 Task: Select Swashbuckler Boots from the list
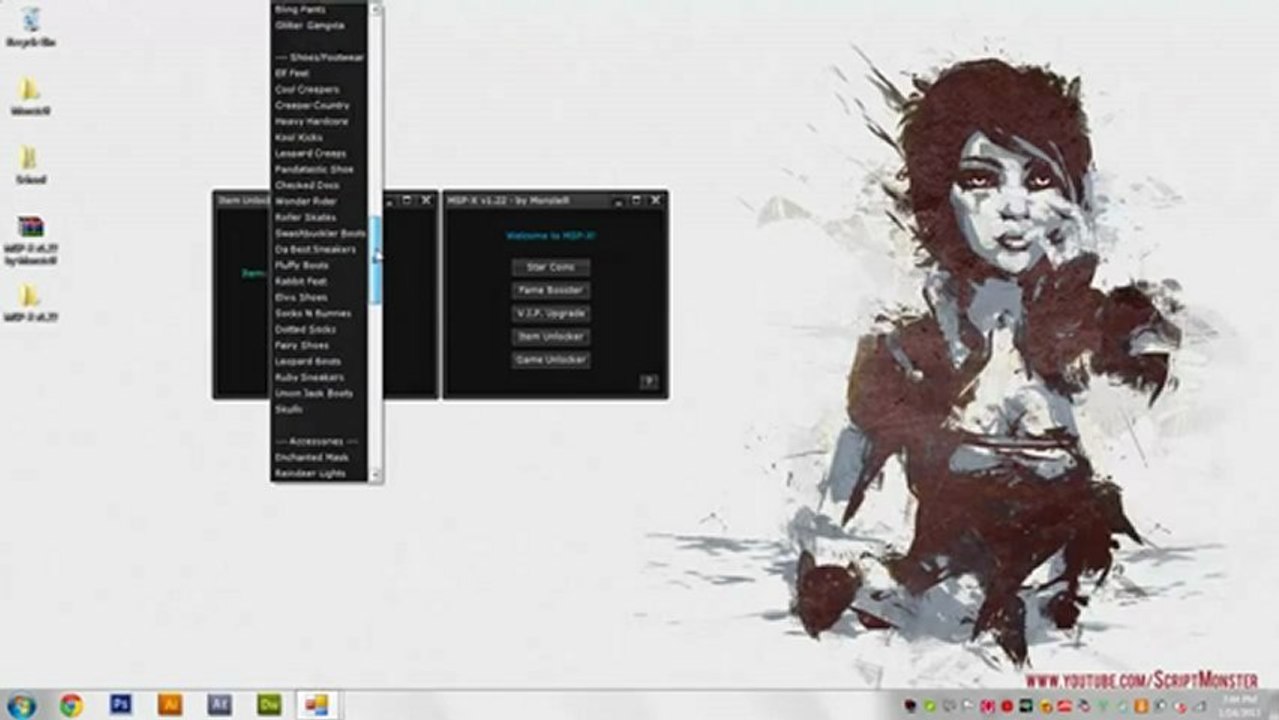[x=320, y=233]
